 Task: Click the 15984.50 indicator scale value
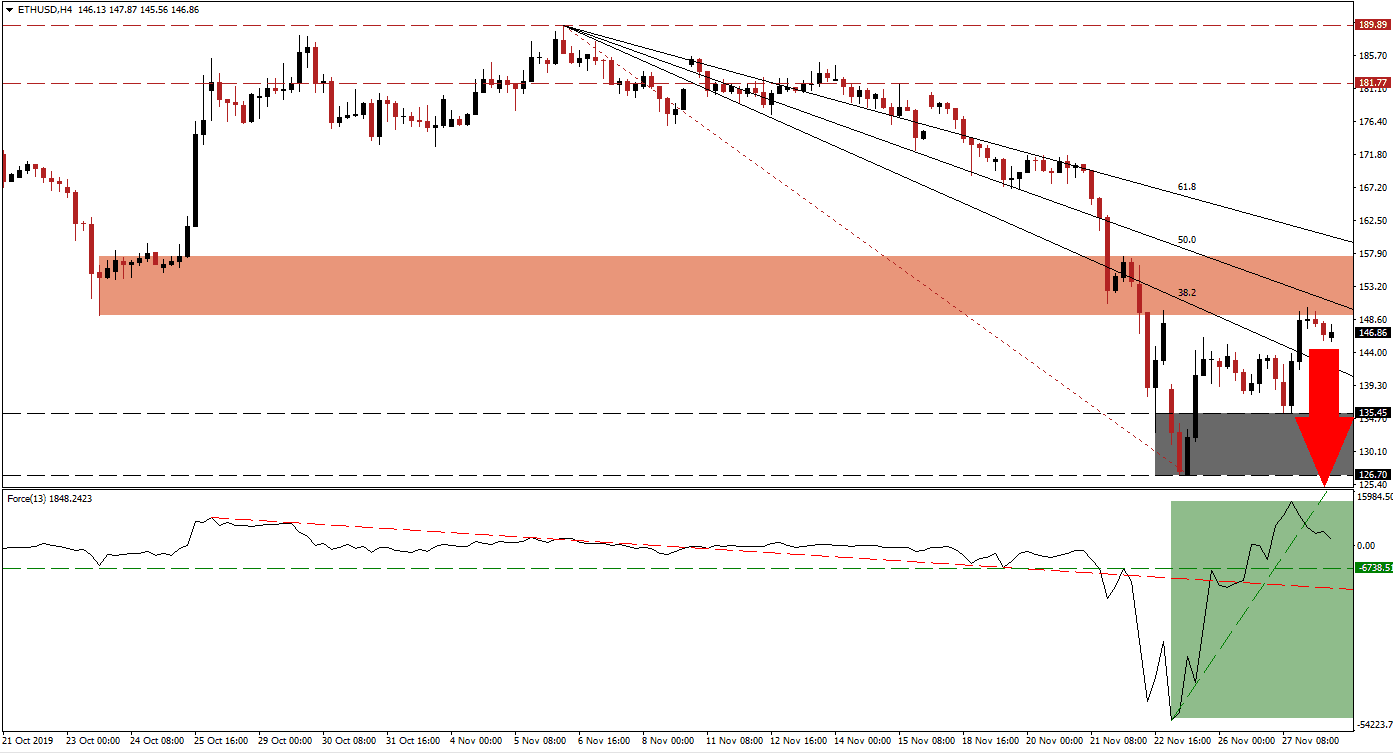pyautogui.click(x=1375, y=497)
